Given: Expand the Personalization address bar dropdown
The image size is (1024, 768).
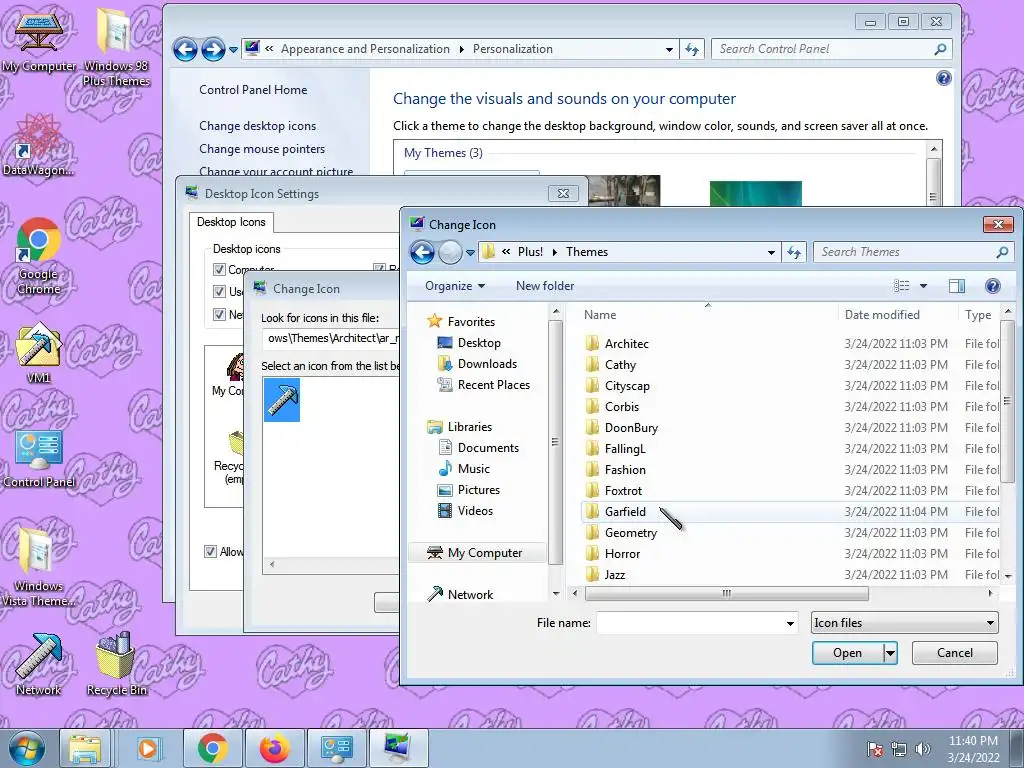Looking at the screenshot, I should pyautogui.click(x=669, y=49).
